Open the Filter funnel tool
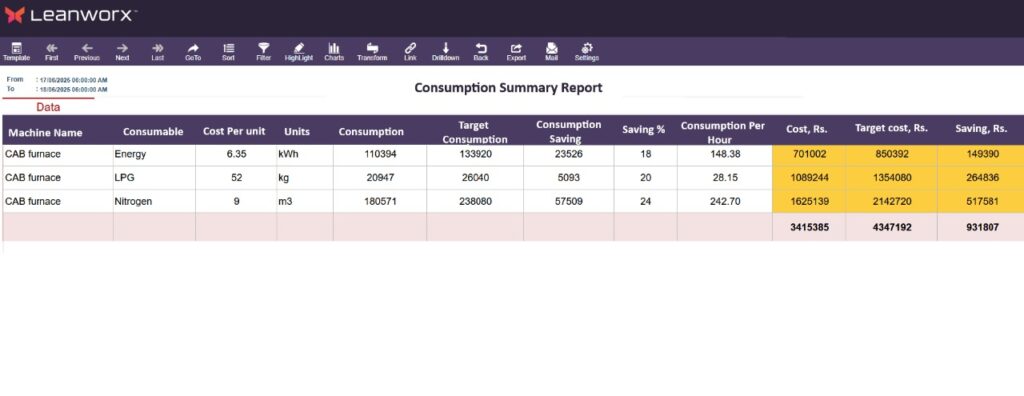 (x=263, y=52)
